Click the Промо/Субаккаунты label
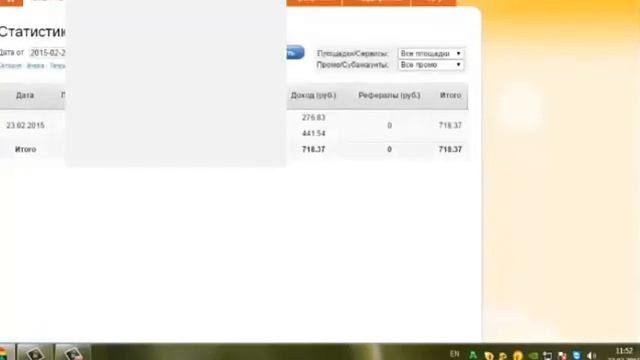Viewport: 640px width, 360px height. pos(352,65)
